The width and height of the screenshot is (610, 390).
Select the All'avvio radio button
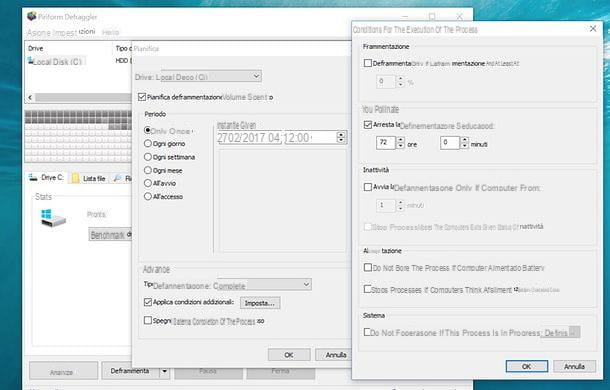[147, 183]
